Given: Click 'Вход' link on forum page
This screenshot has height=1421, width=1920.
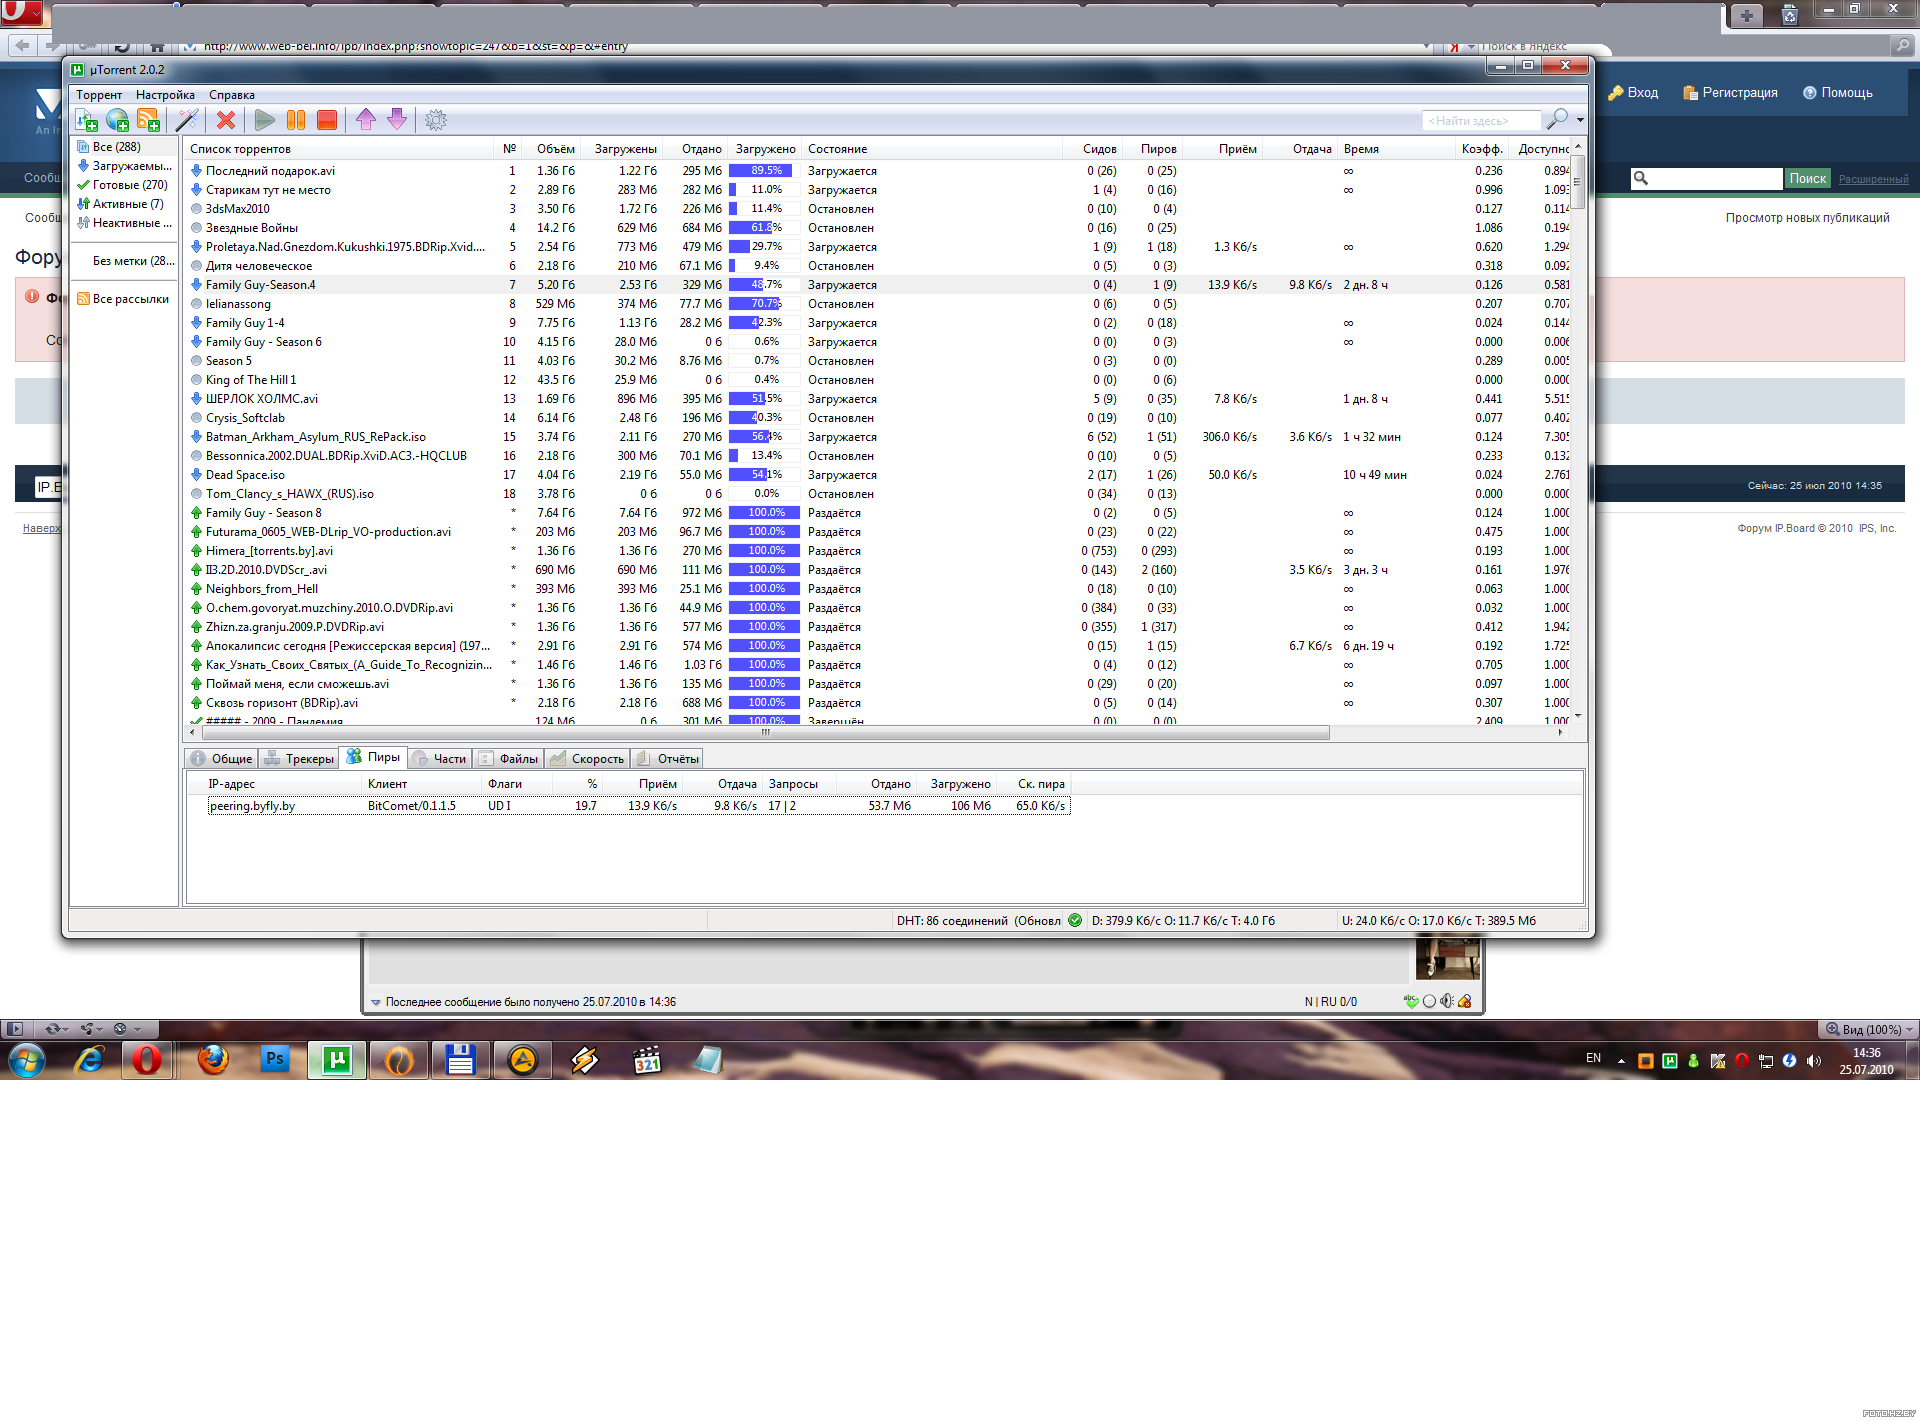Looking at the screenshot, I should click(1633, 93).
